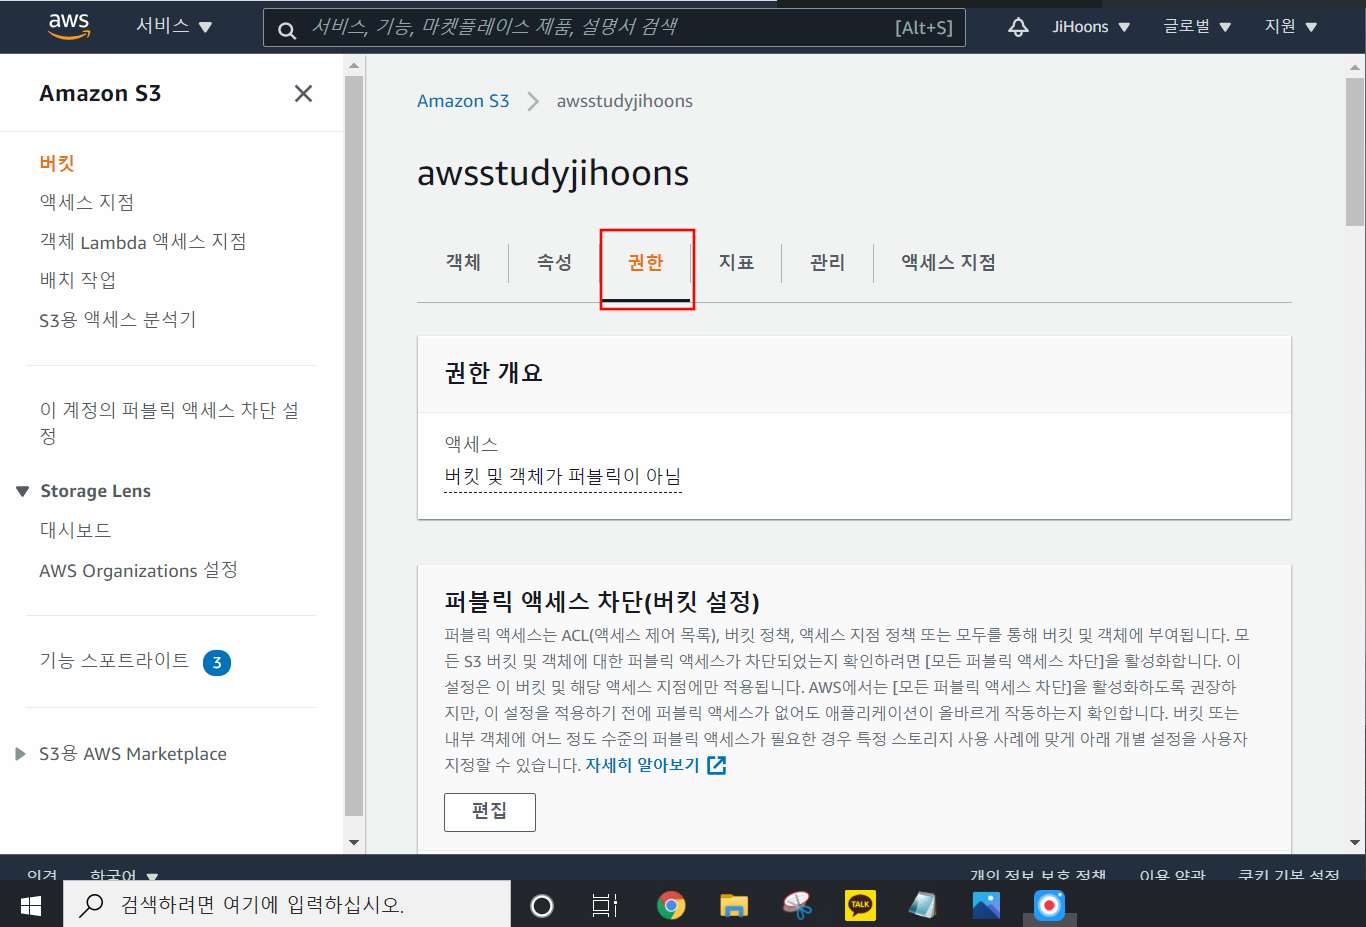Open the Windows Start menu

click(x=31, y=905)
